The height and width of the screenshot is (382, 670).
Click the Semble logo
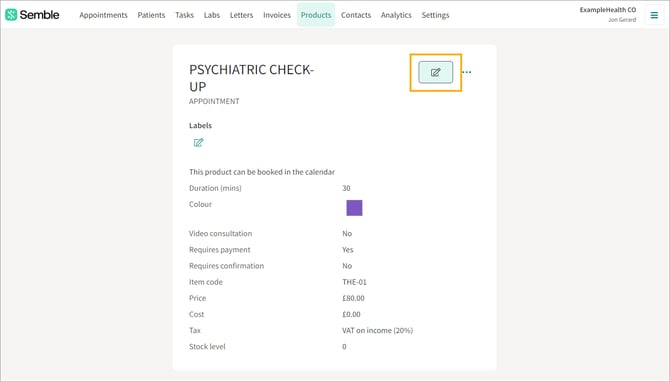(x=32, y=15)
